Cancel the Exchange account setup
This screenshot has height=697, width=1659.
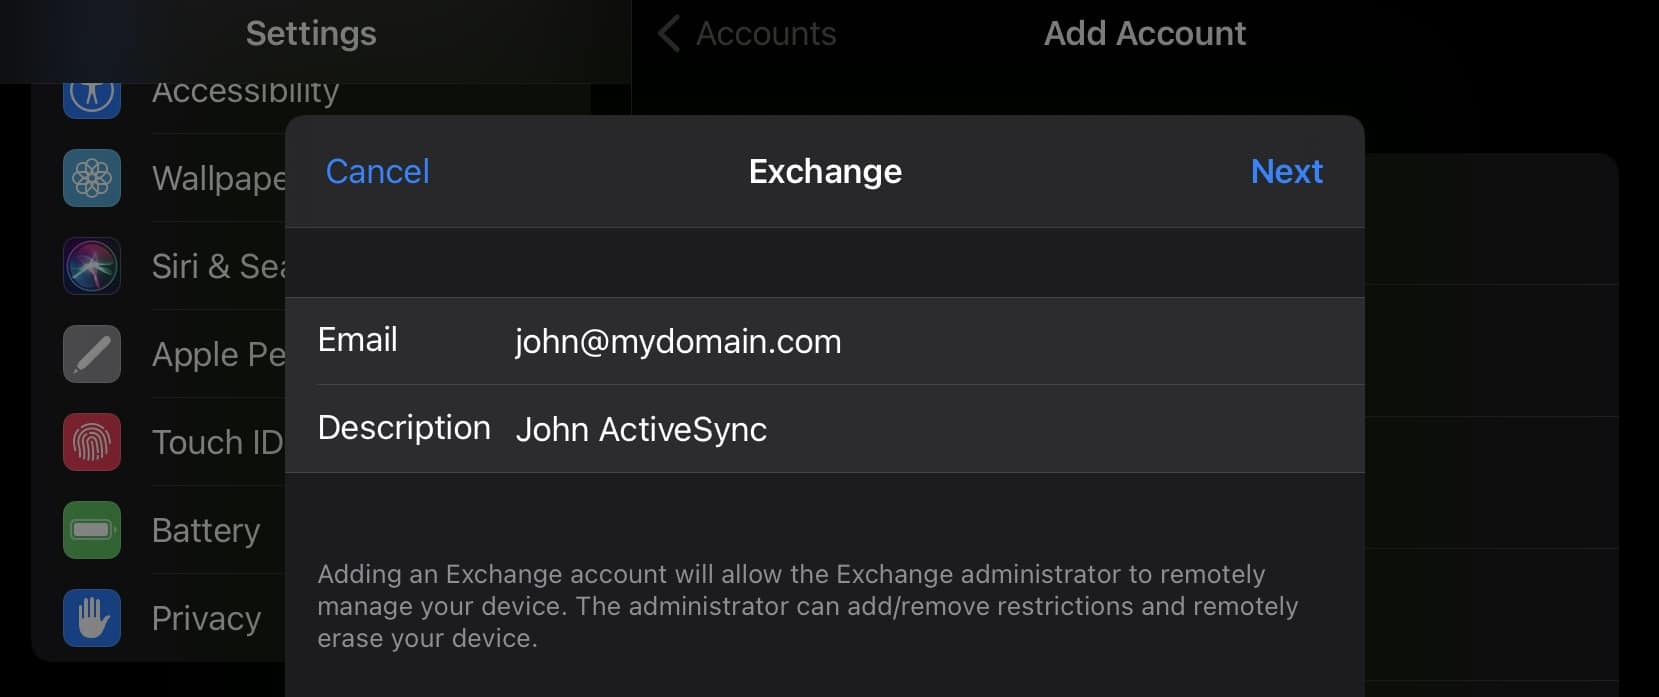(377, 172)
